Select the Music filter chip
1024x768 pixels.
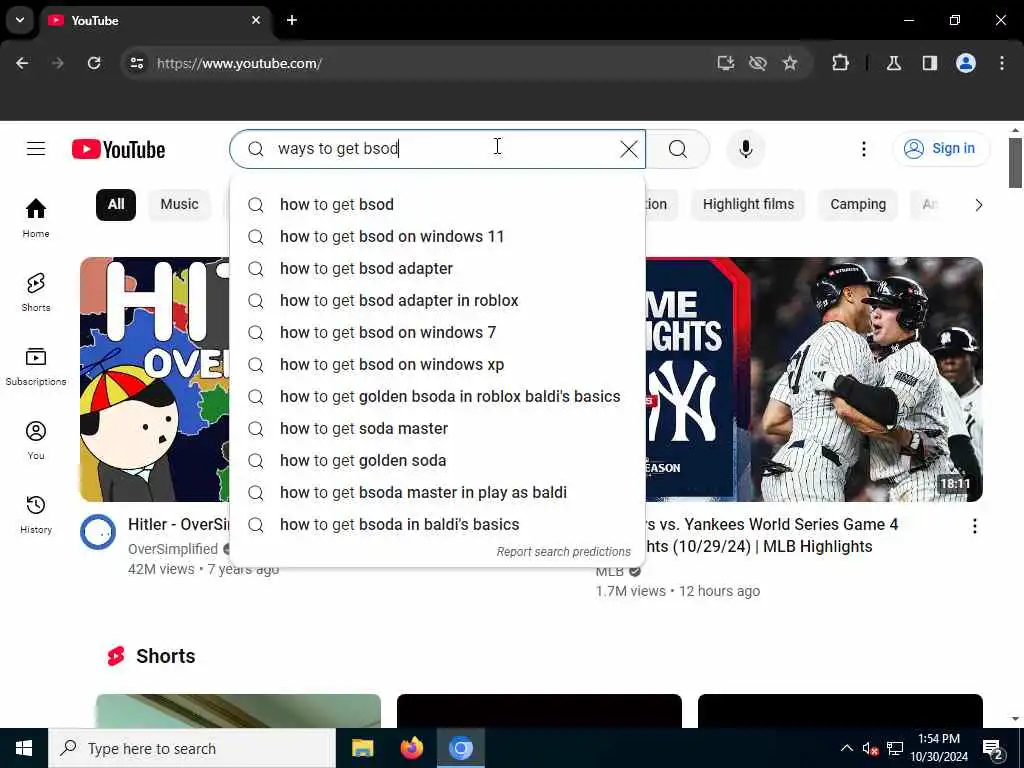pyautogui.click(x=179, y=204)
